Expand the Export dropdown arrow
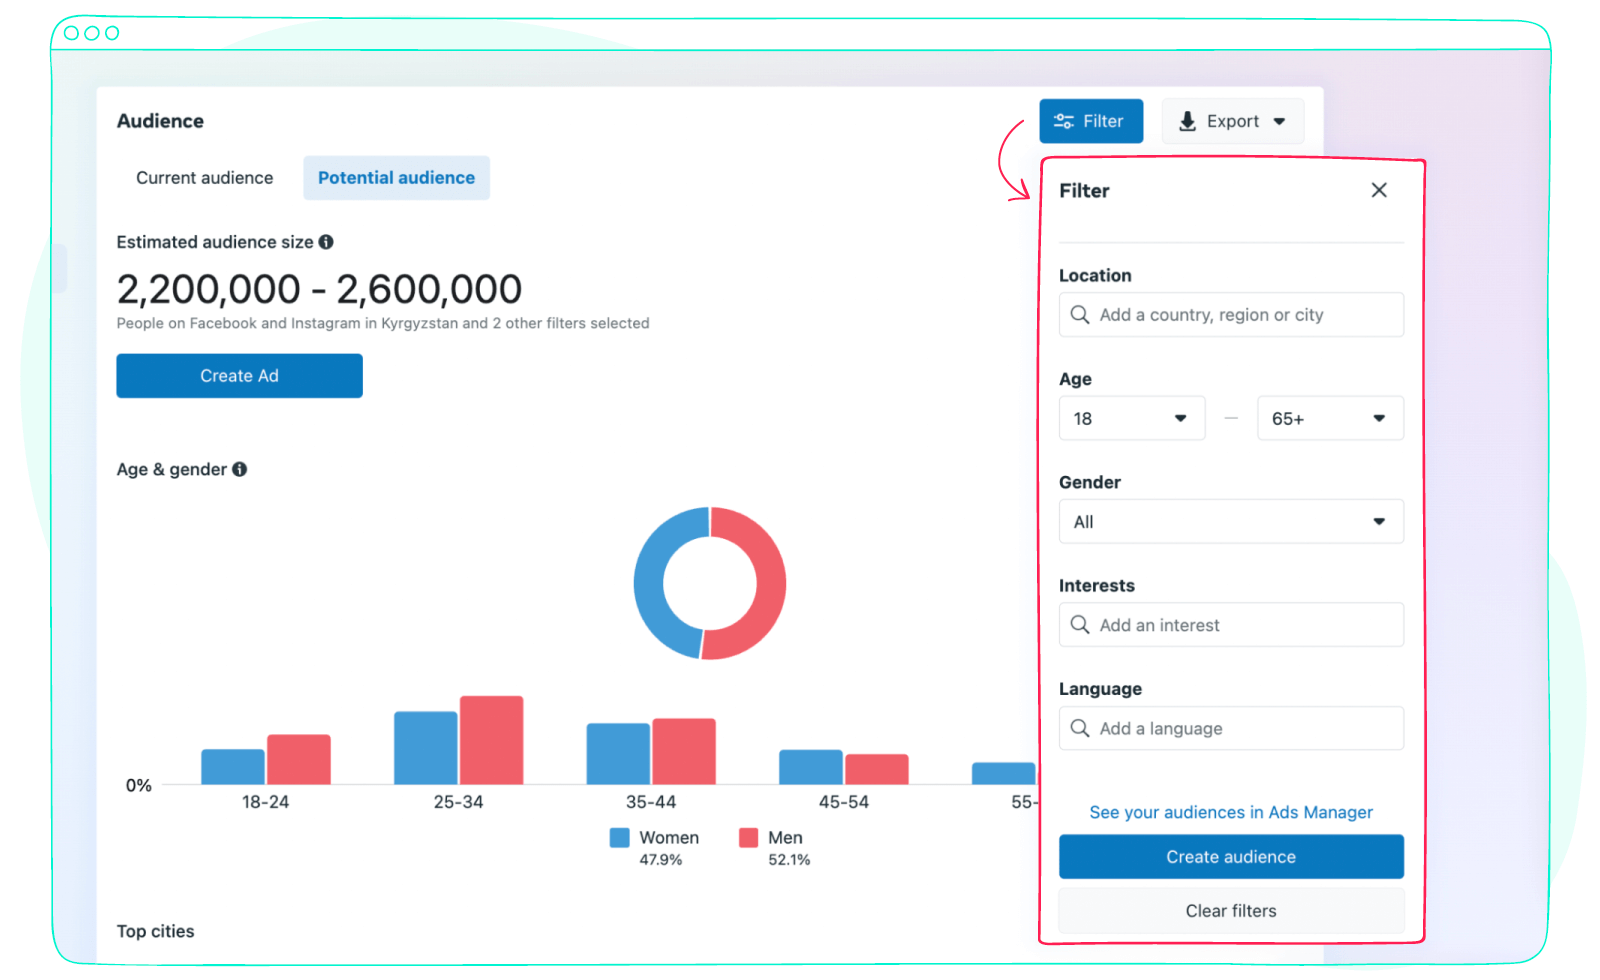Viewport: 1600px width, 980px height. coord(1280,121)
